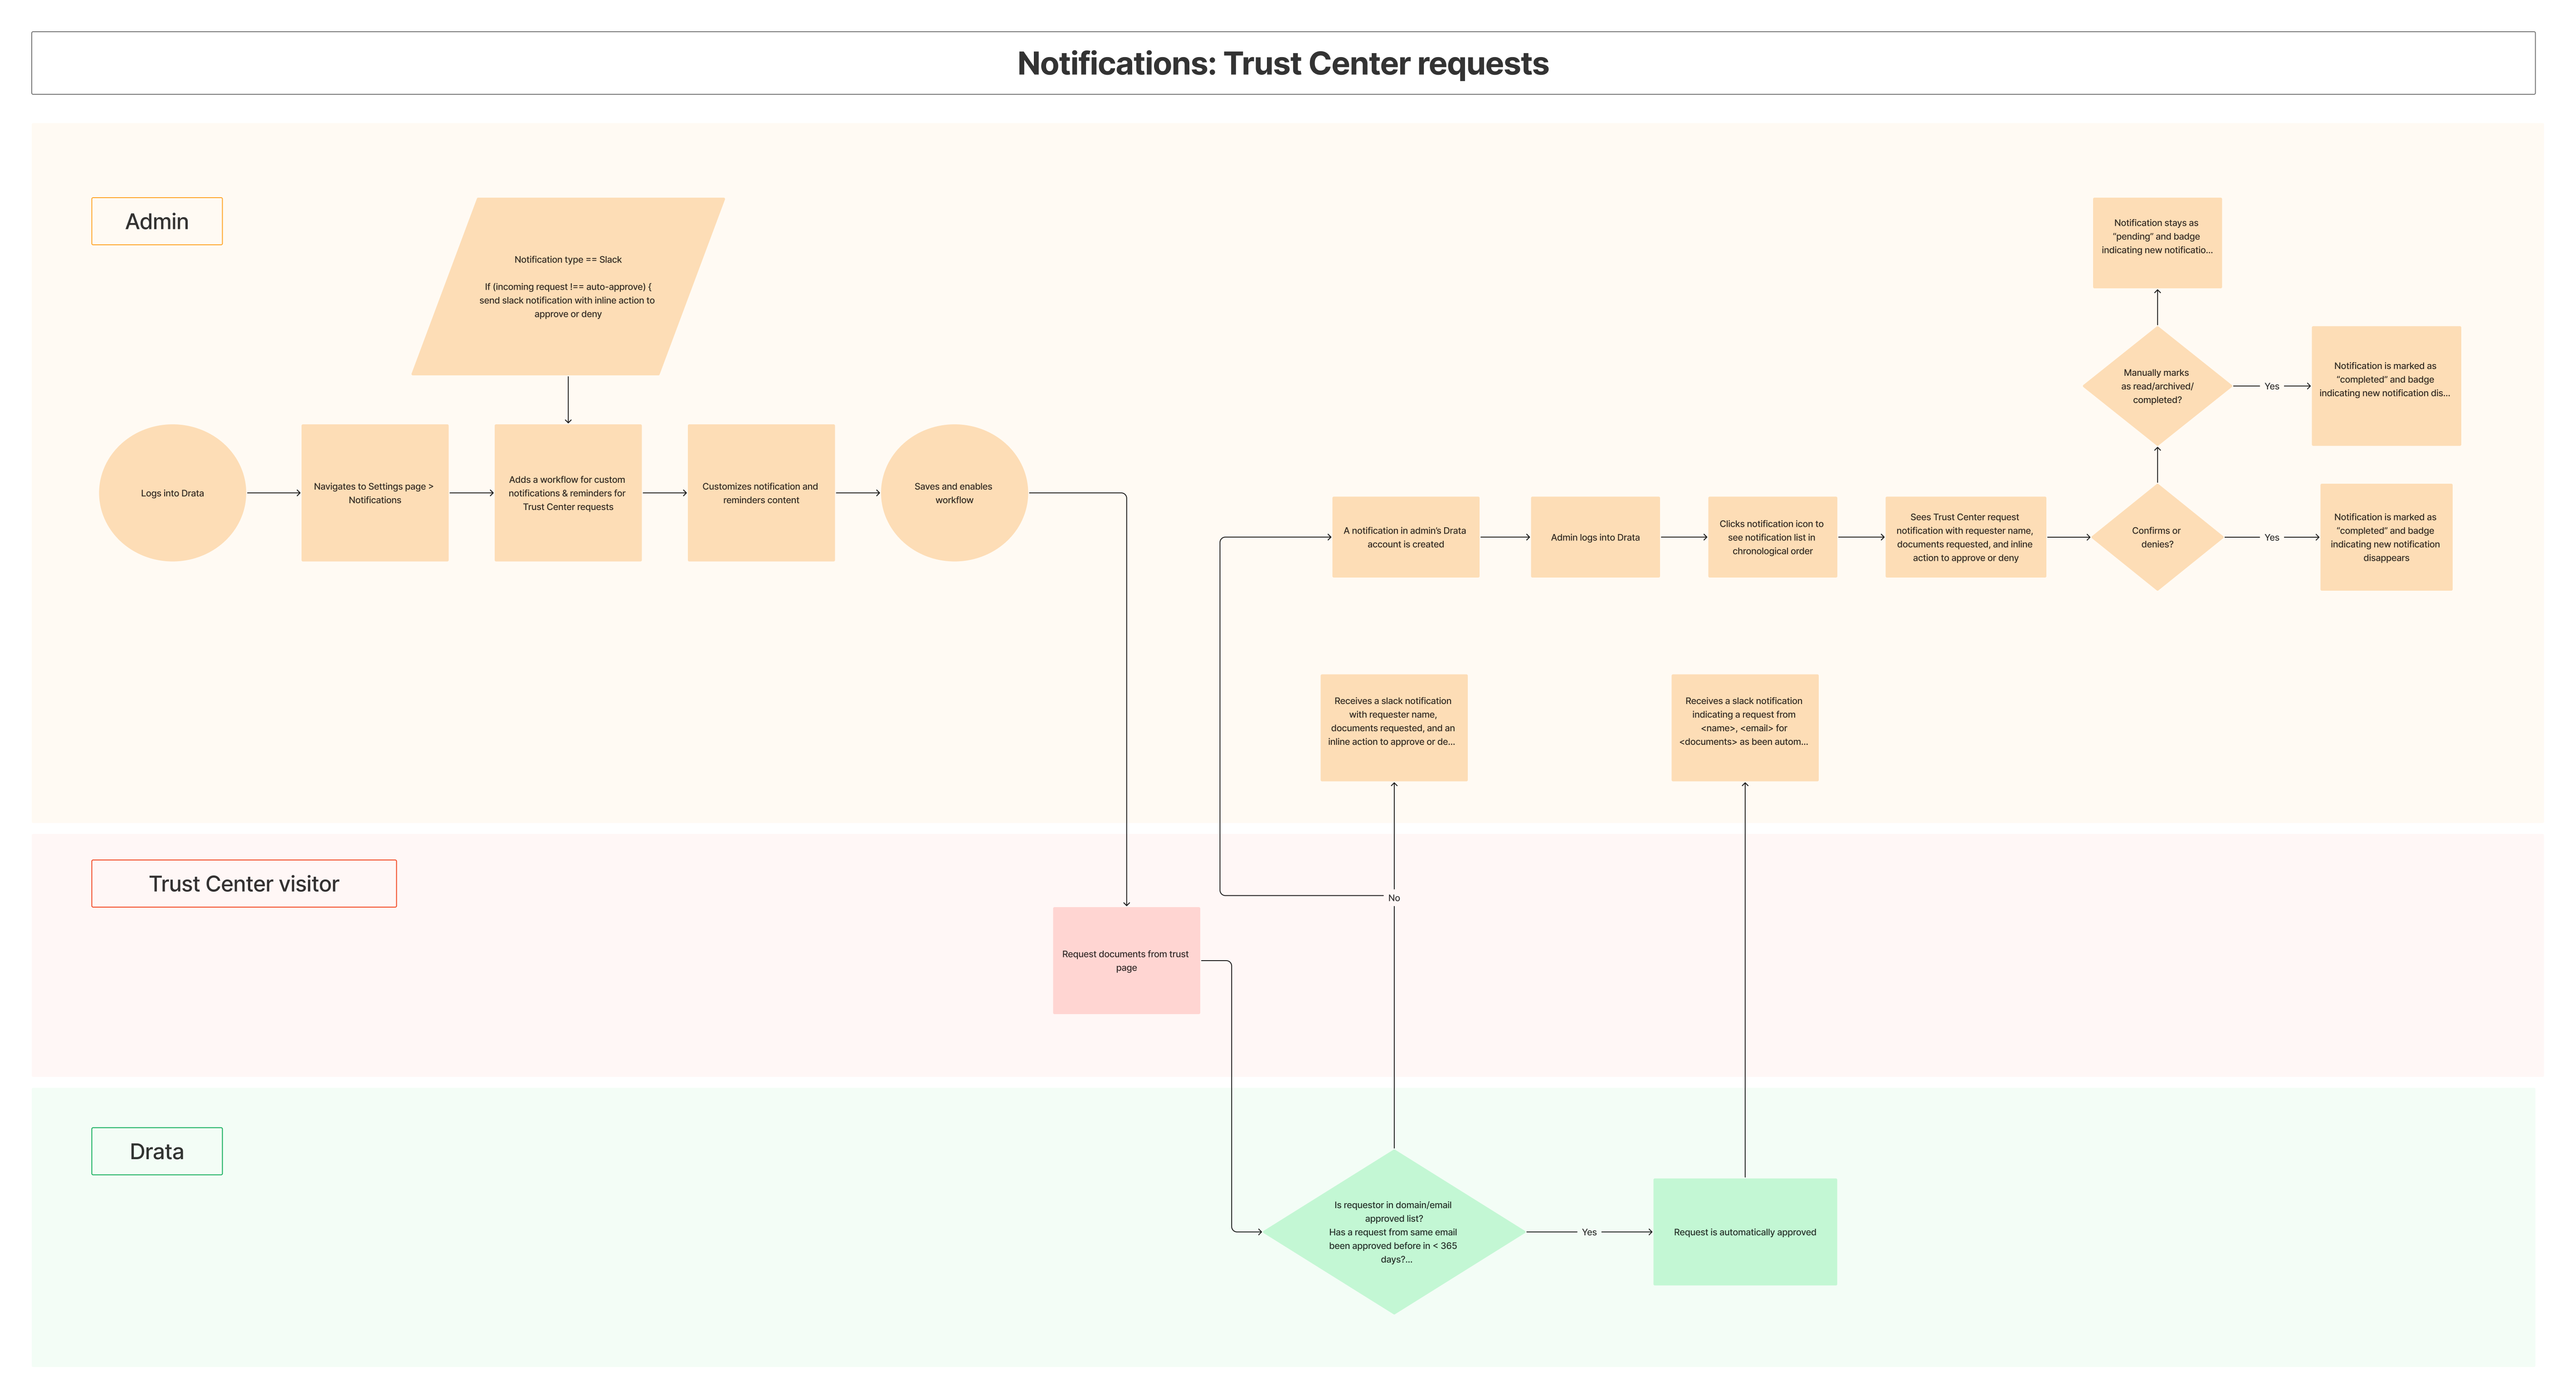Select the Drata swimlane label
This screenshot has height=1399, width=2576.
(156, 1151)
